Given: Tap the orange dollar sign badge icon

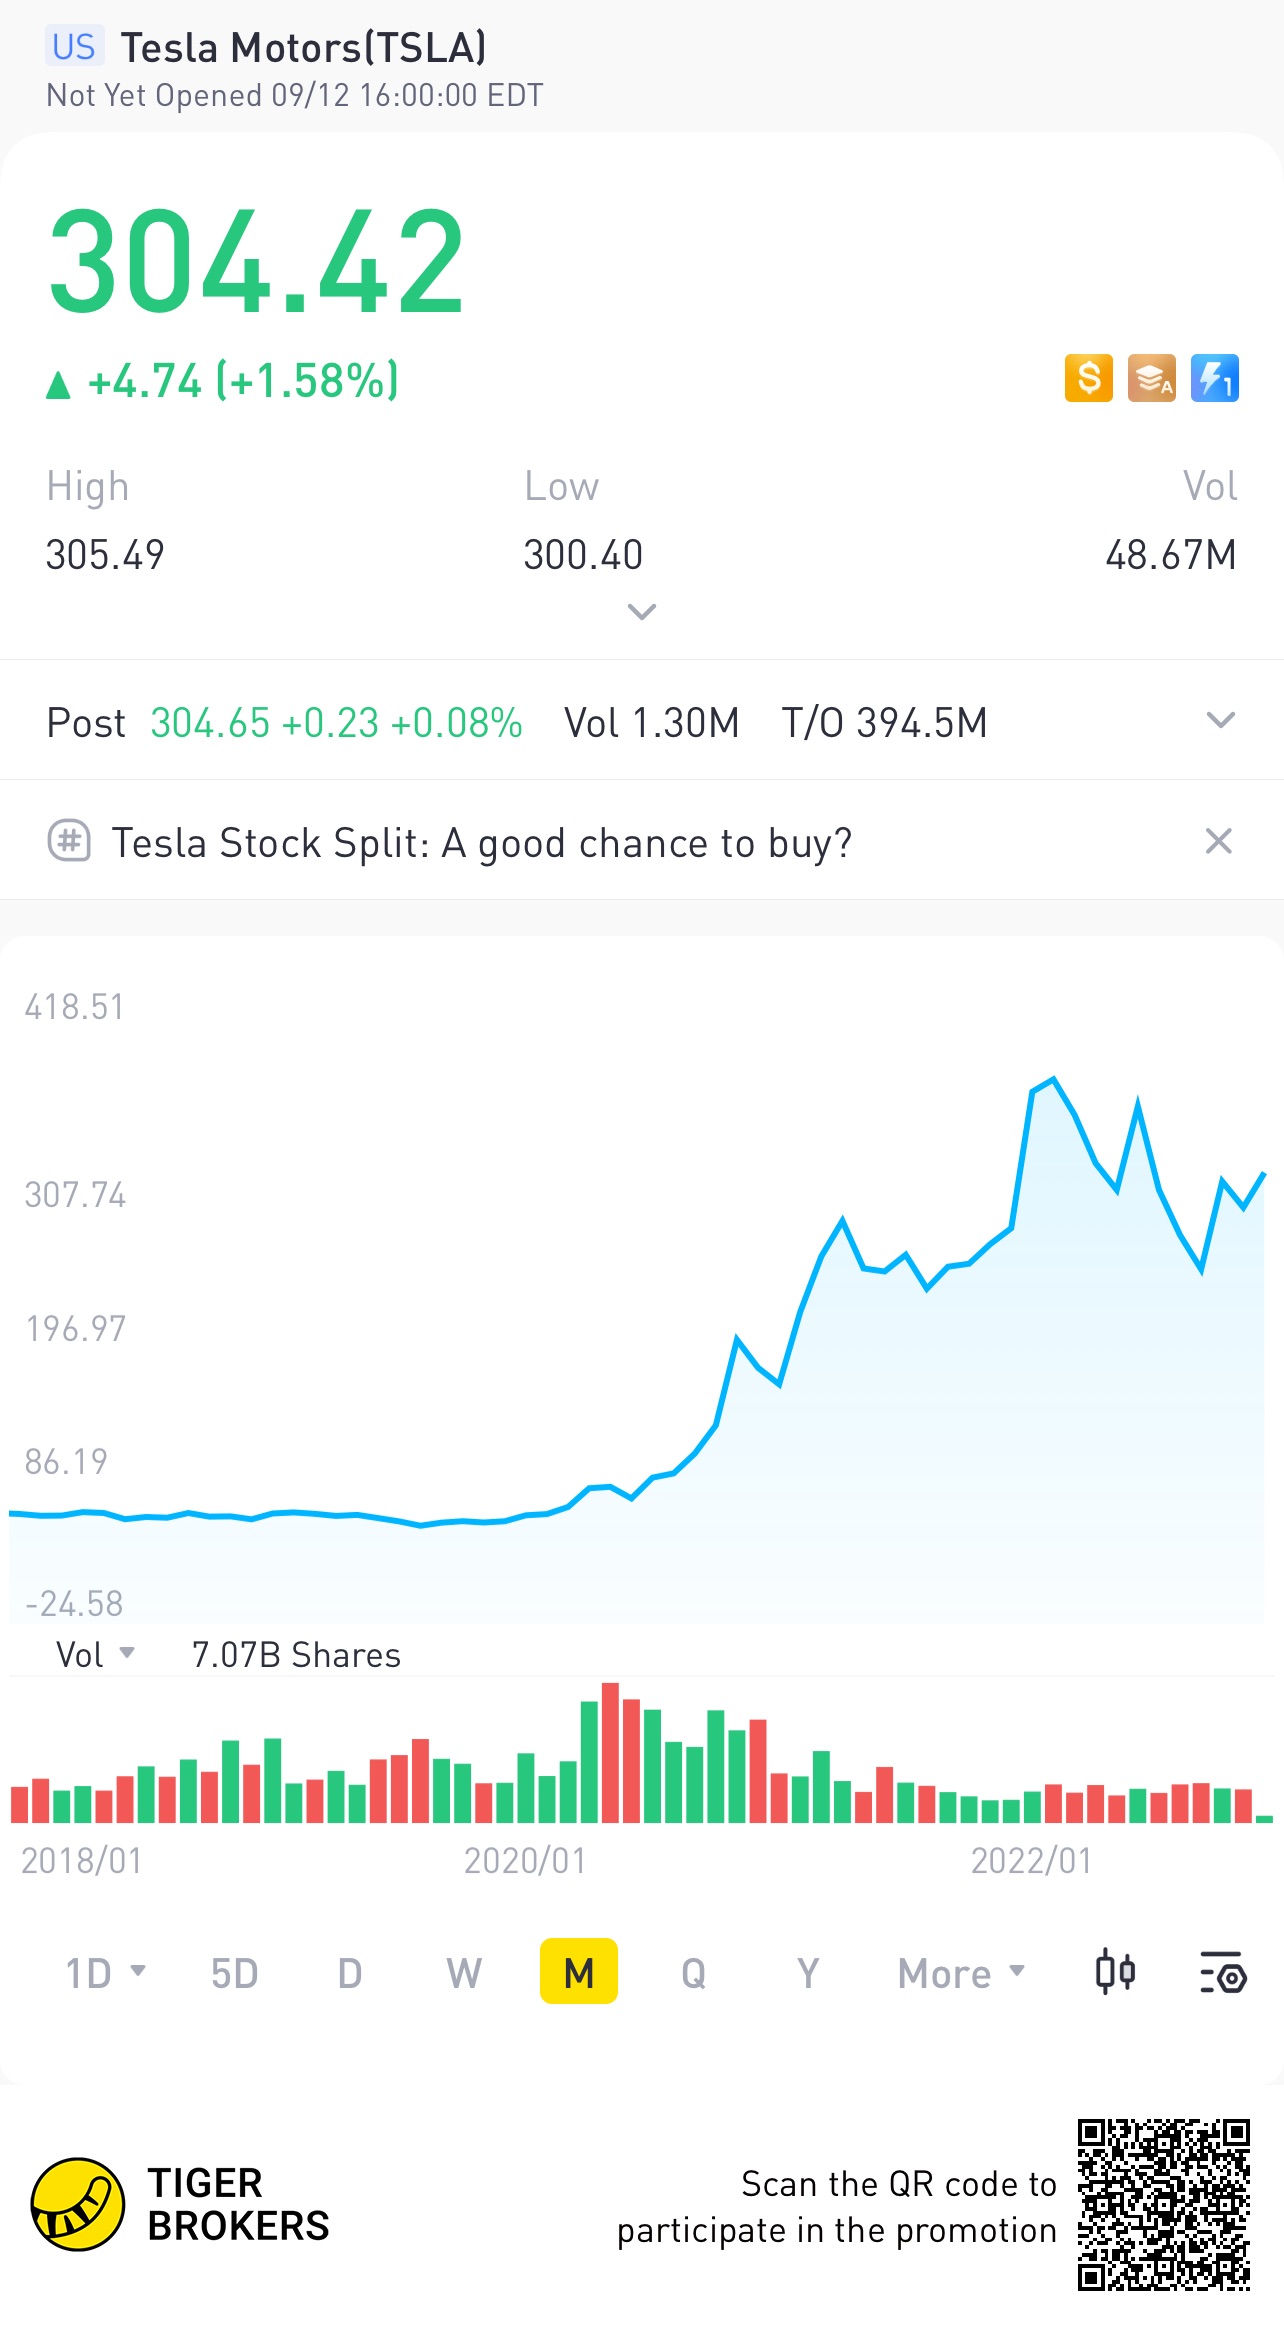Looking at the screenshot, I should 1088,378.
